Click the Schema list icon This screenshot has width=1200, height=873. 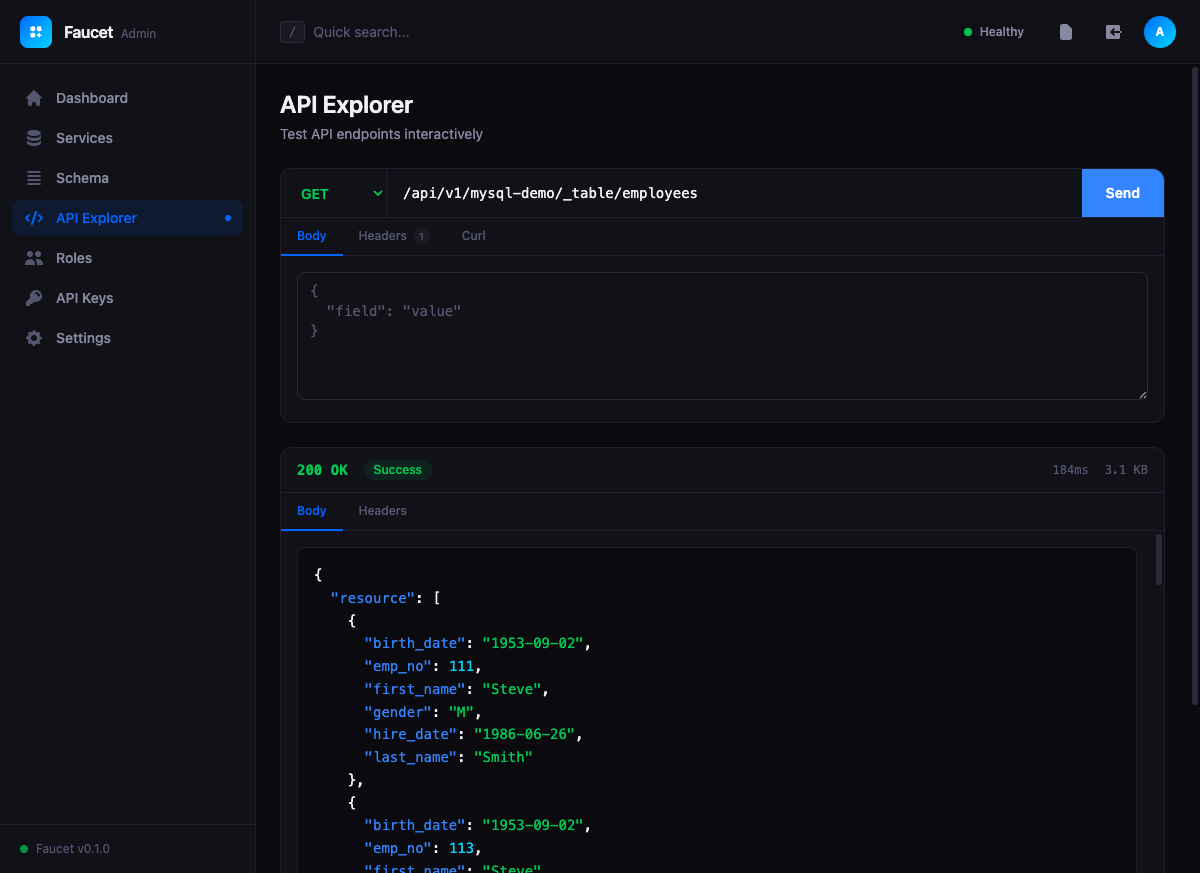[x=34, y=178]
